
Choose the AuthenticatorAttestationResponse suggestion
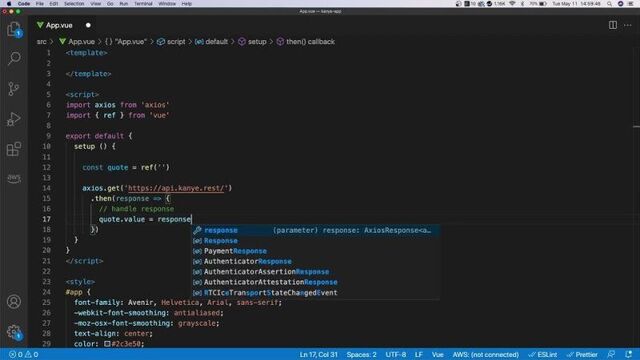[316, 282]
